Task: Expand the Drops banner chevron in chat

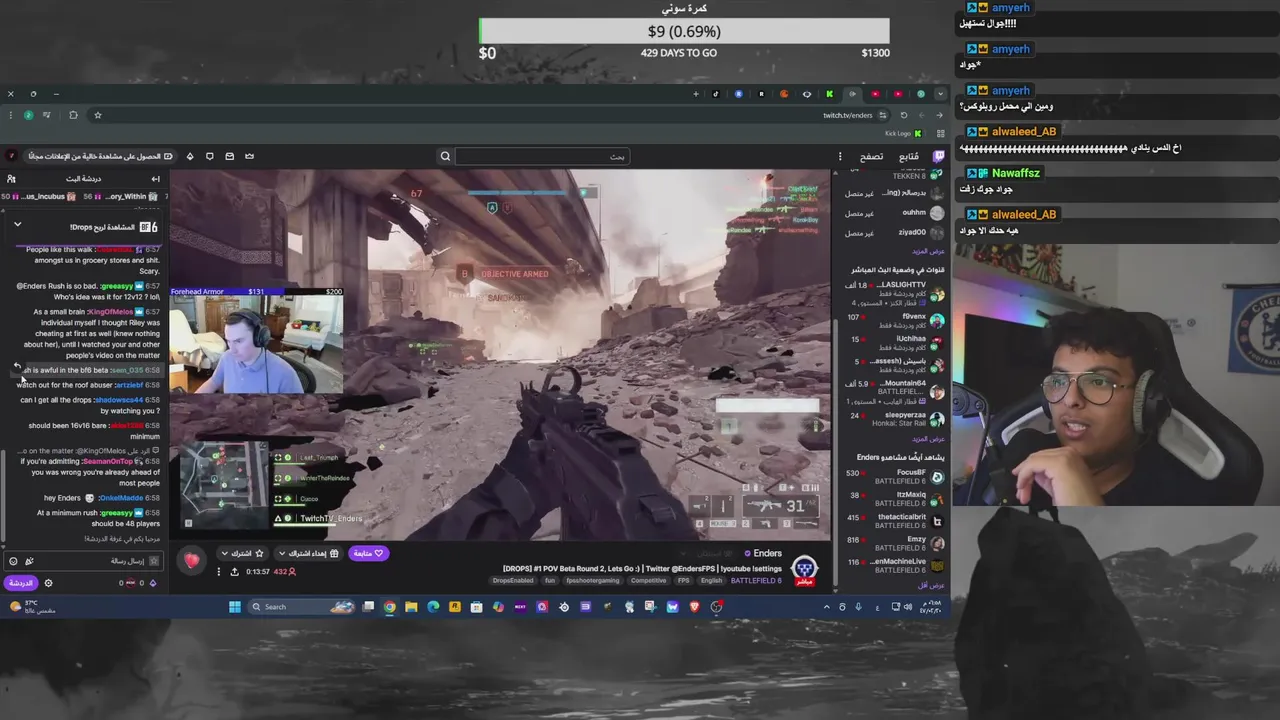Action: point(17,225)
